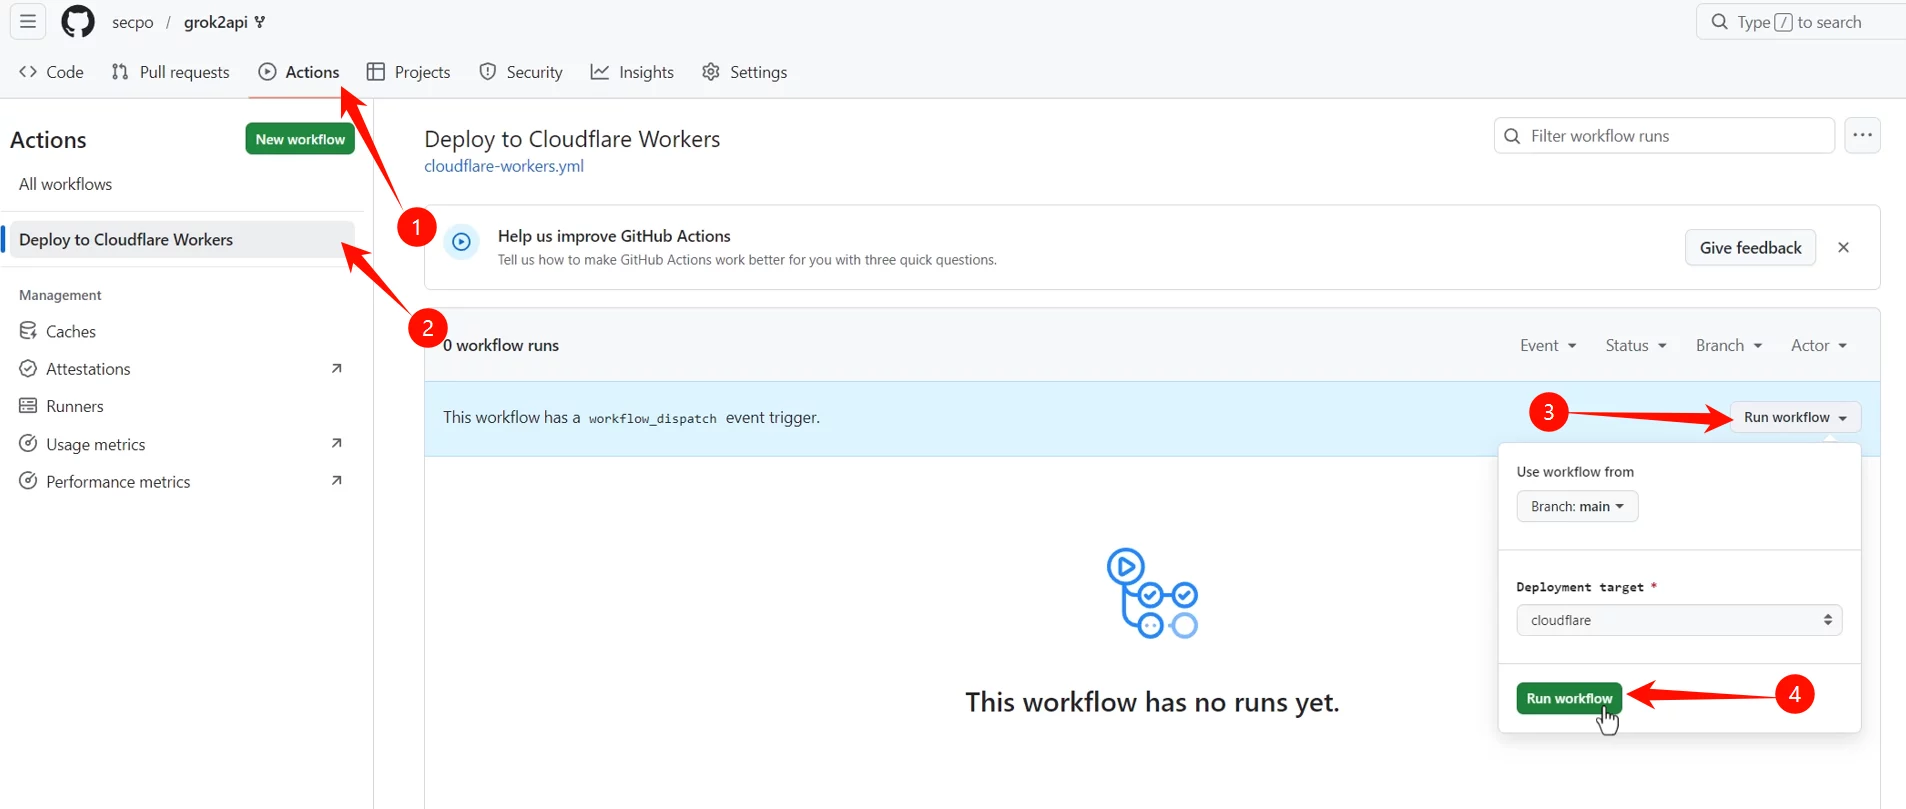Expand the Event filter dropdown
Image resolution: width=1906 pixels, height=809 pixels.
[1547, 345]
